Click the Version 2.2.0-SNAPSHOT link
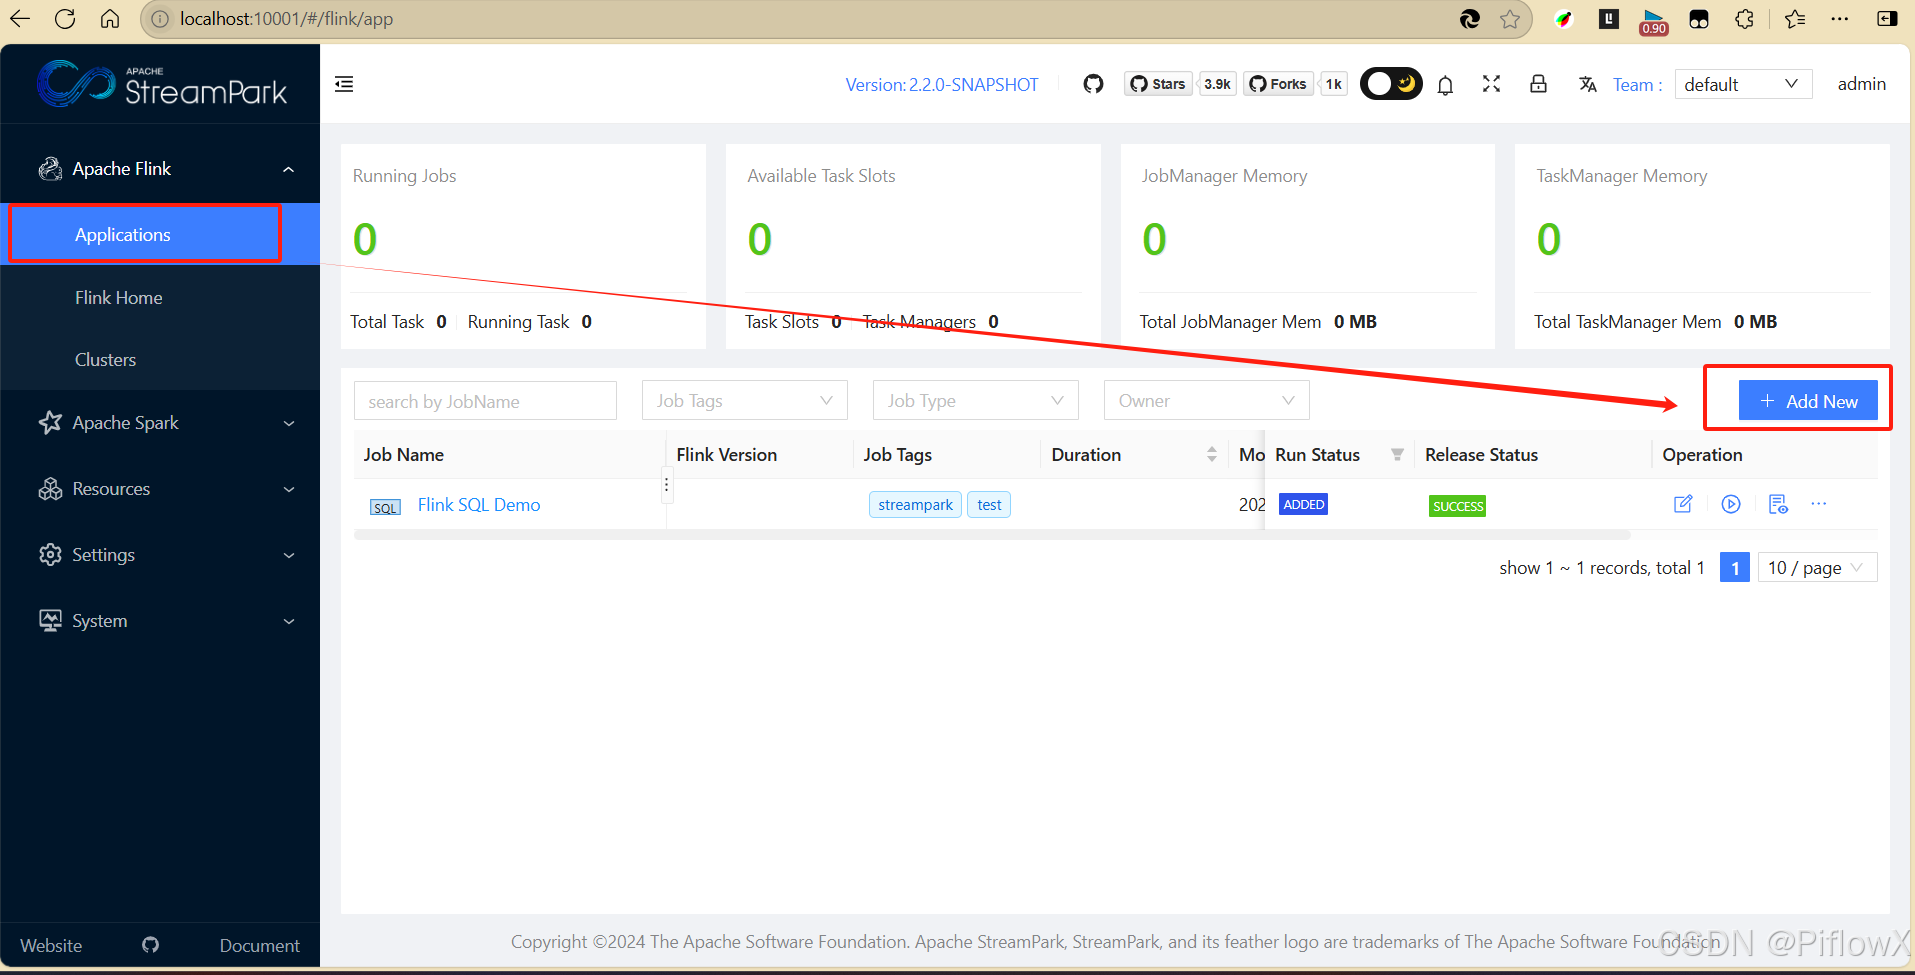 (942, 85)
